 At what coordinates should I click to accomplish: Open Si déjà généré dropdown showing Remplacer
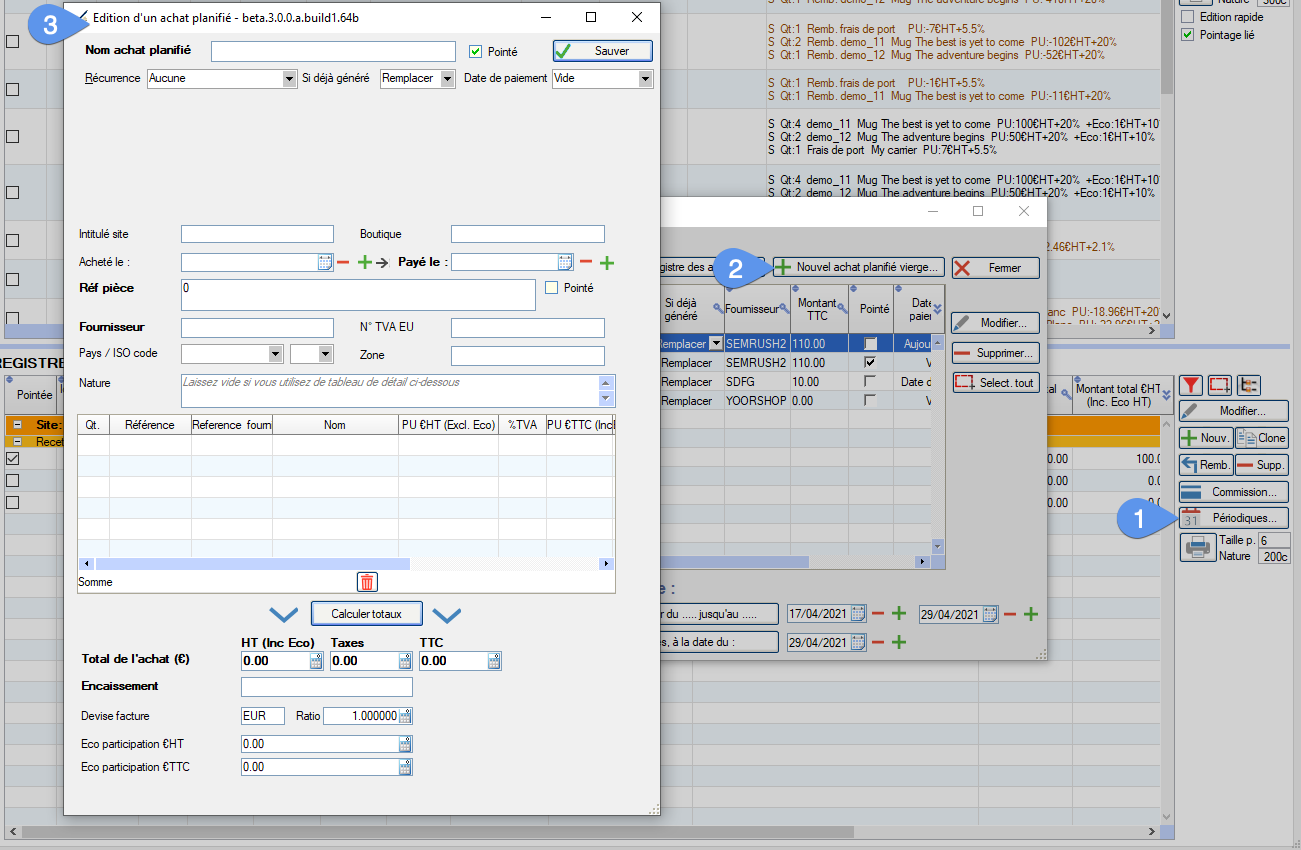coord(447,78)
